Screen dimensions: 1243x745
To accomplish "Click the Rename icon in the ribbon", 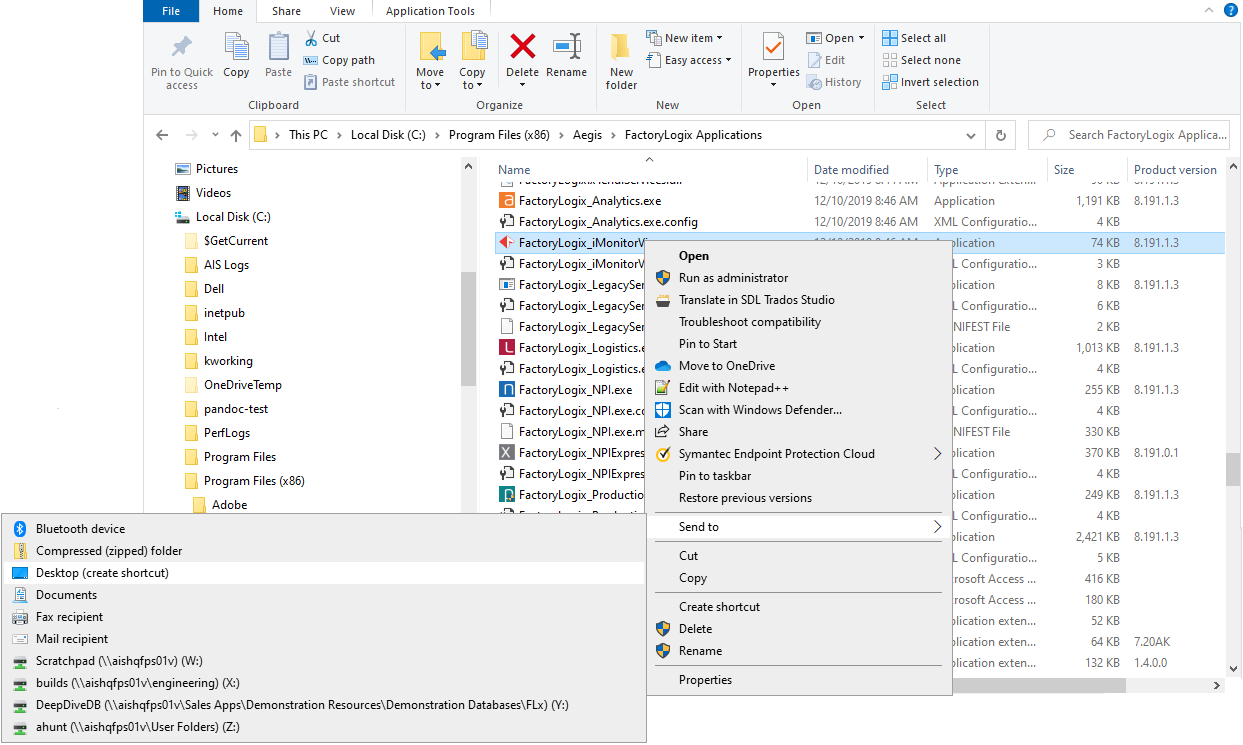I will coord(567,55).
